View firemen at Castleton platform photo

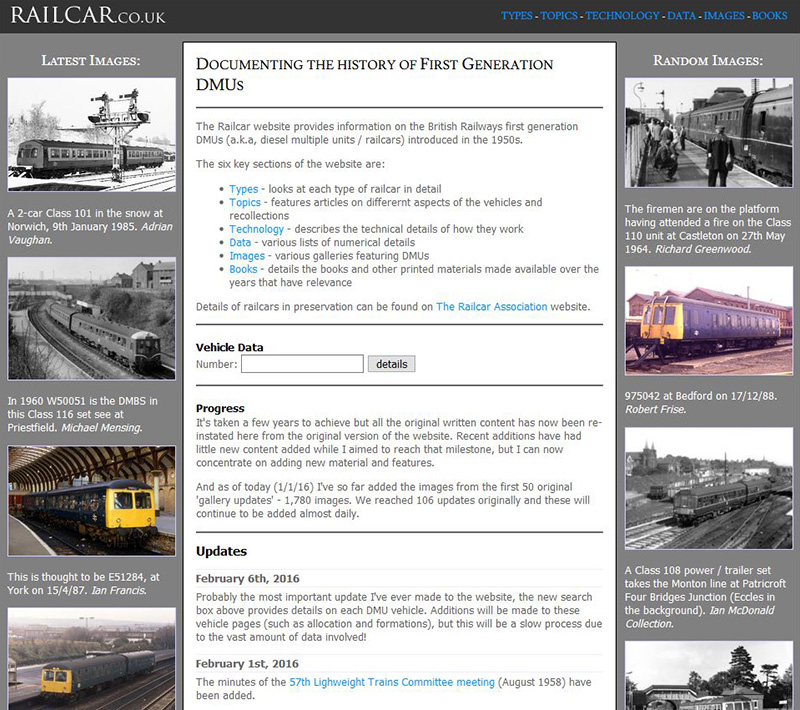[709, 133]
